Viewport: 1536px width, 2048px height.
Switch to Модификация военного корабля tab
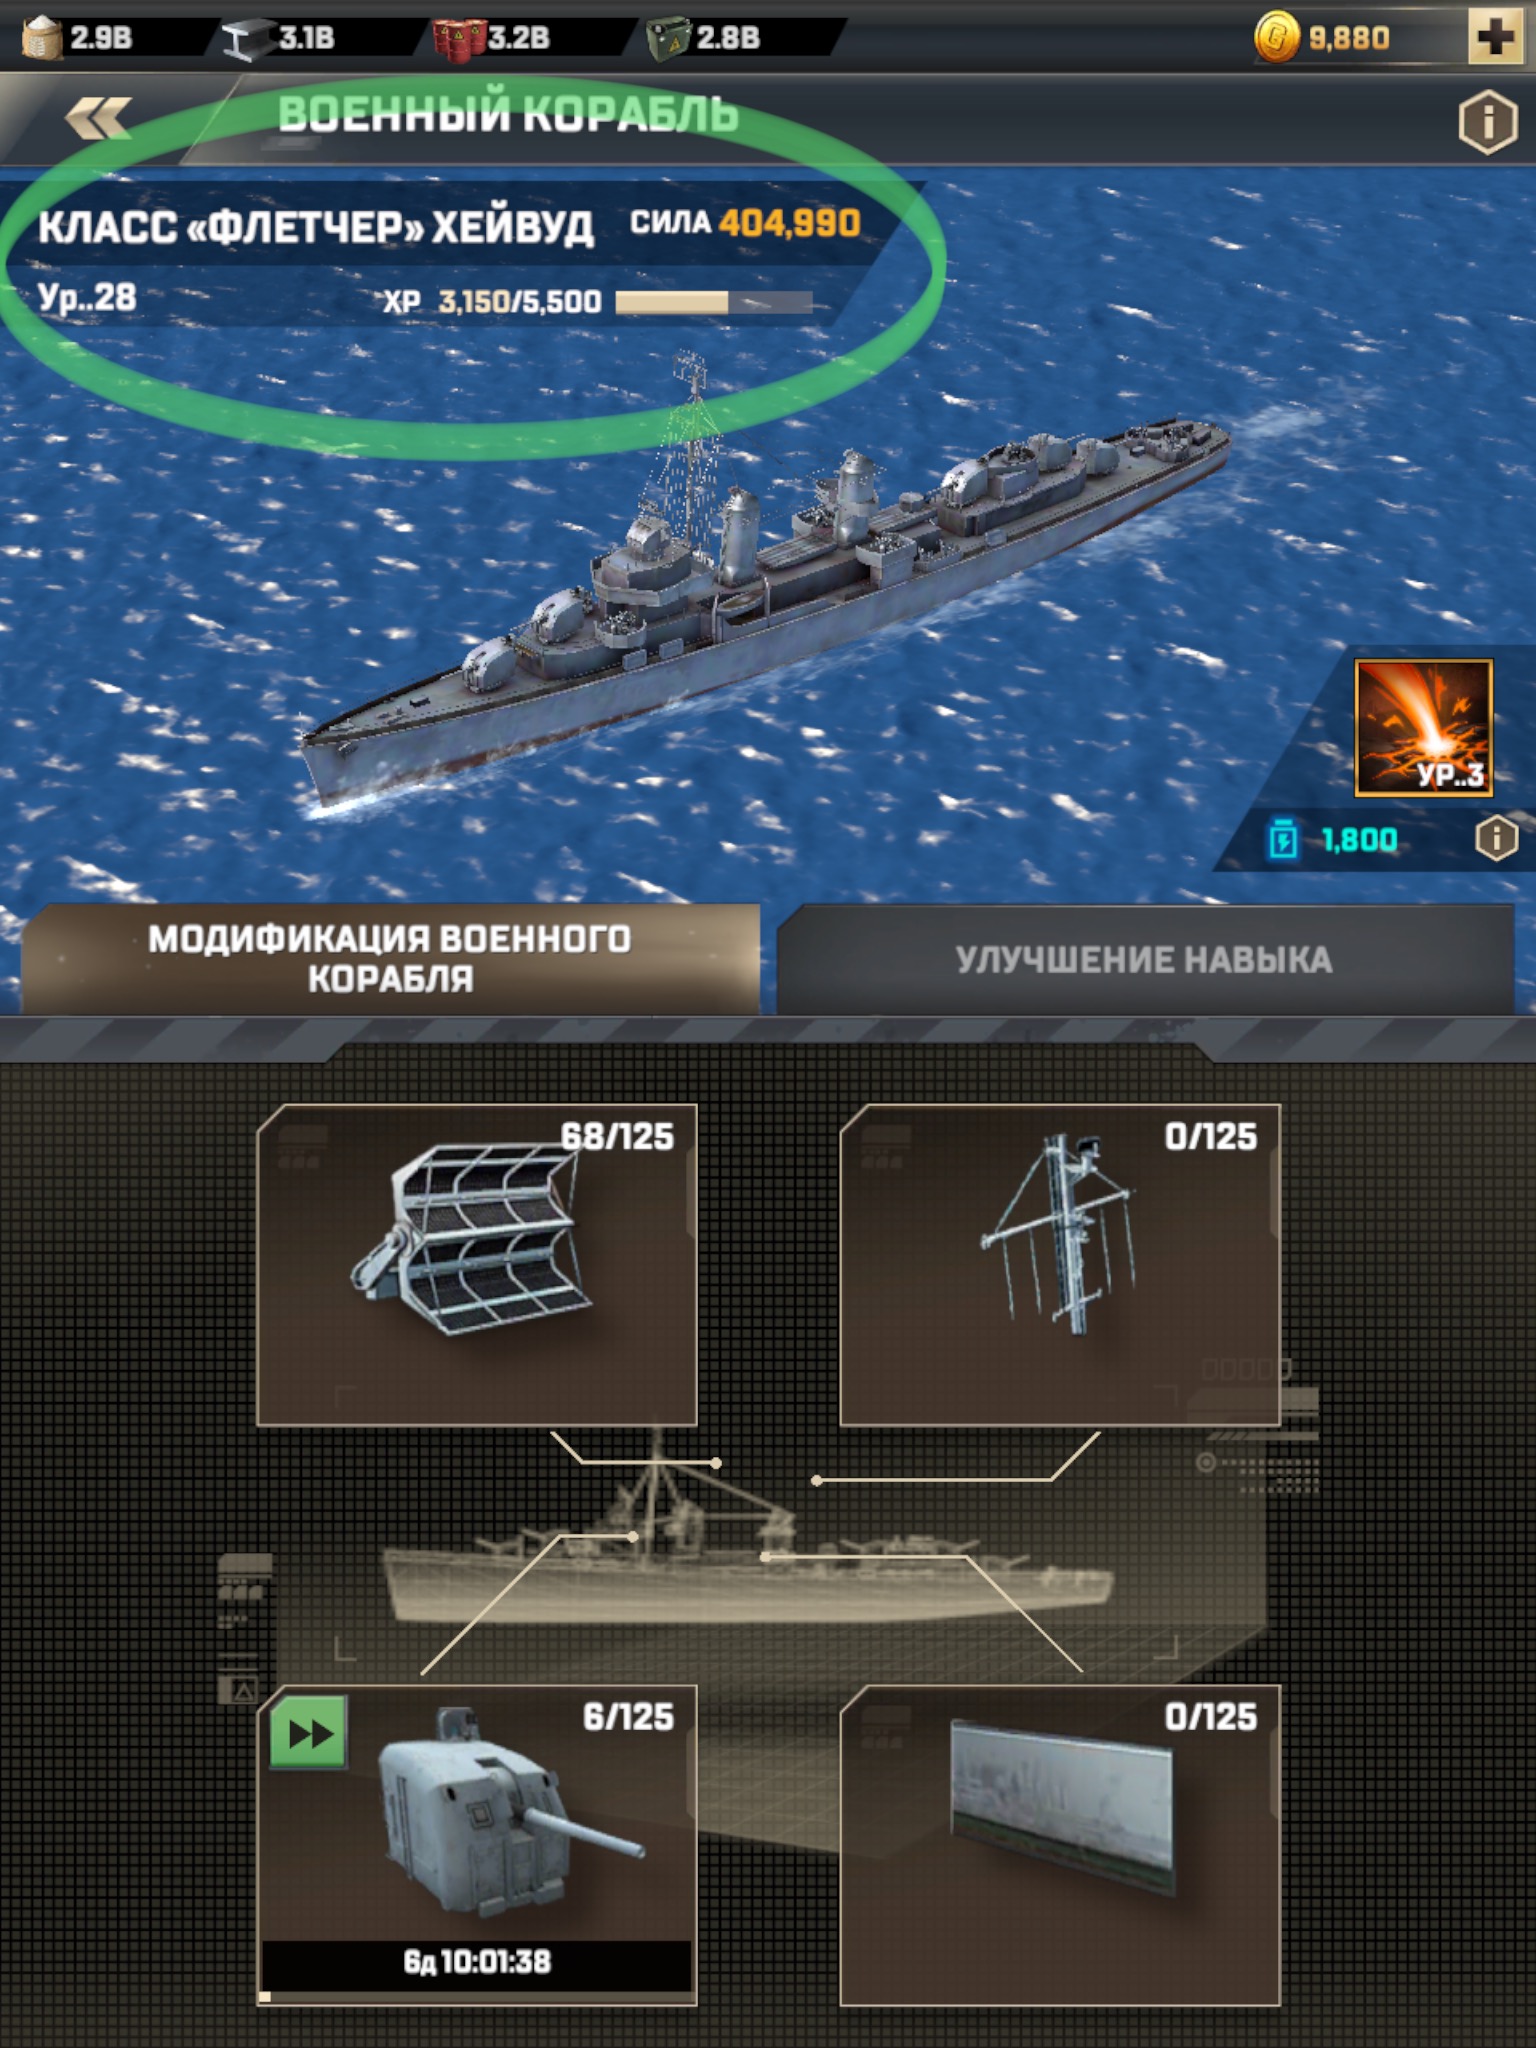pos(390,959)
